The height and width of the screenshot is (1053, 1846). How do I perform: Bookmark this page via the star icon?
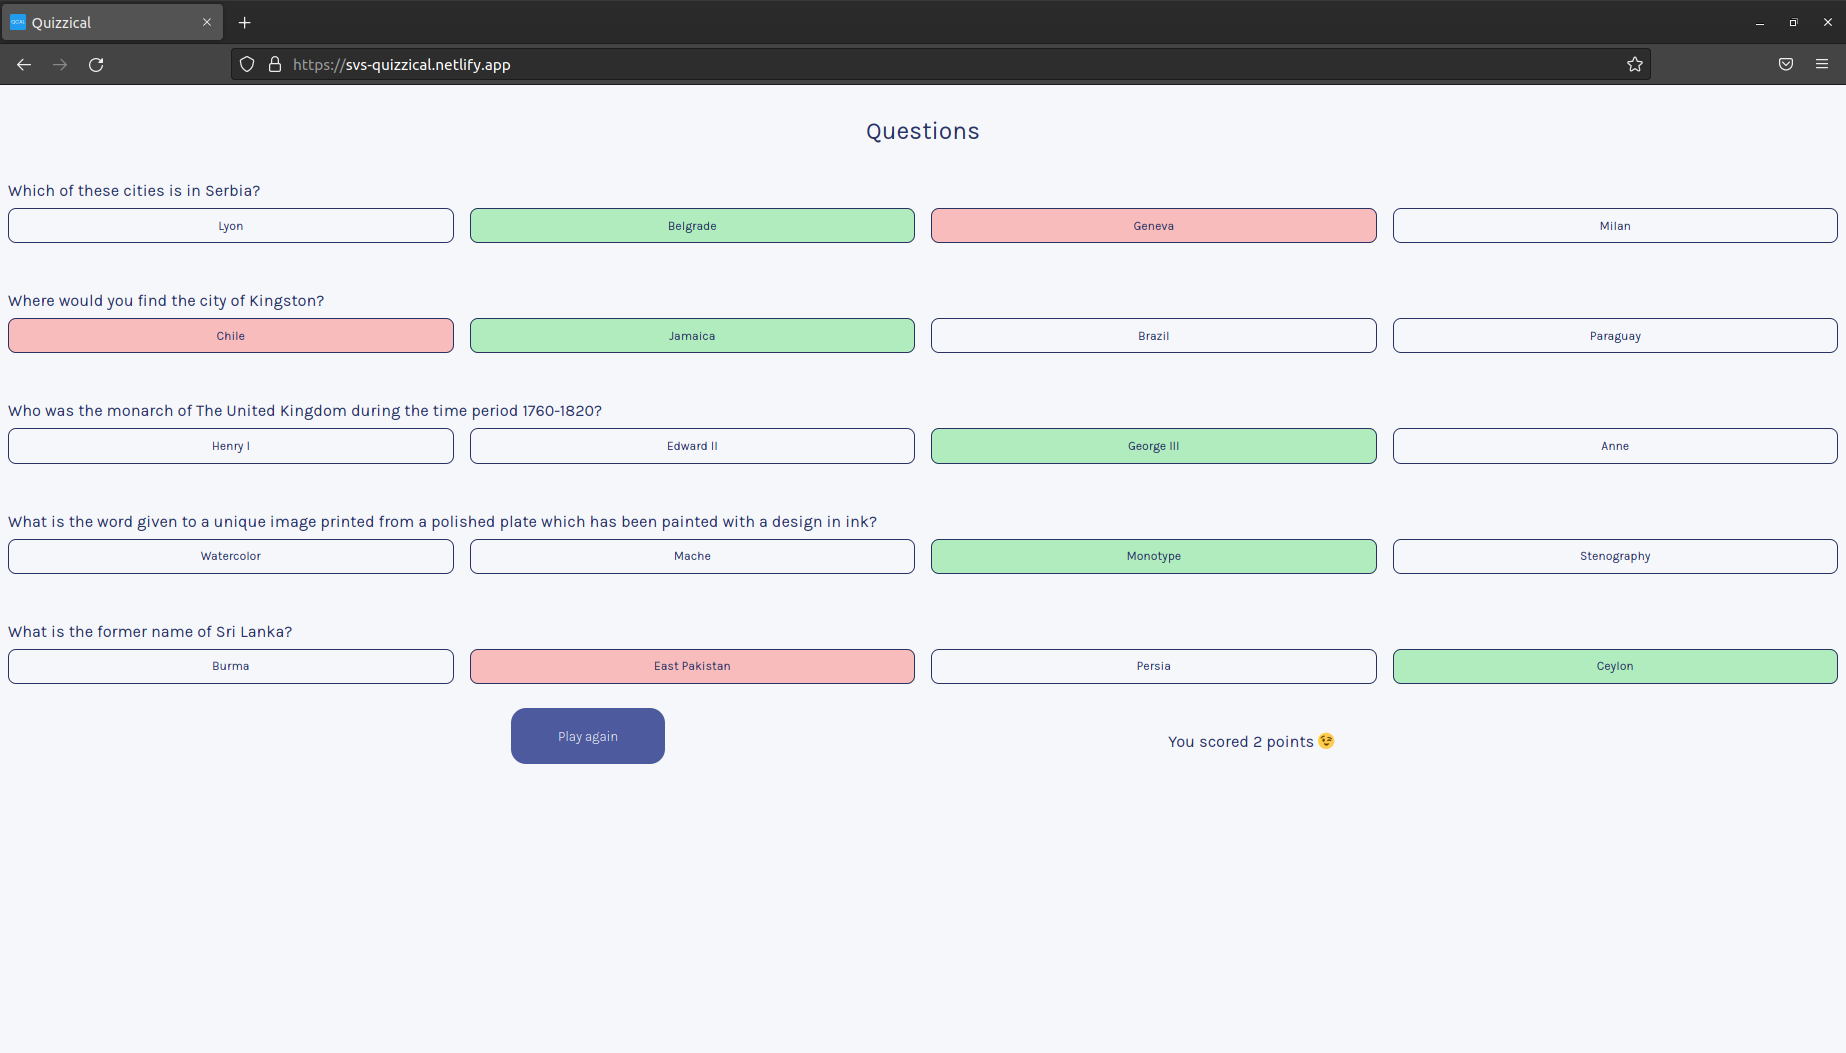click(1635, 64)
